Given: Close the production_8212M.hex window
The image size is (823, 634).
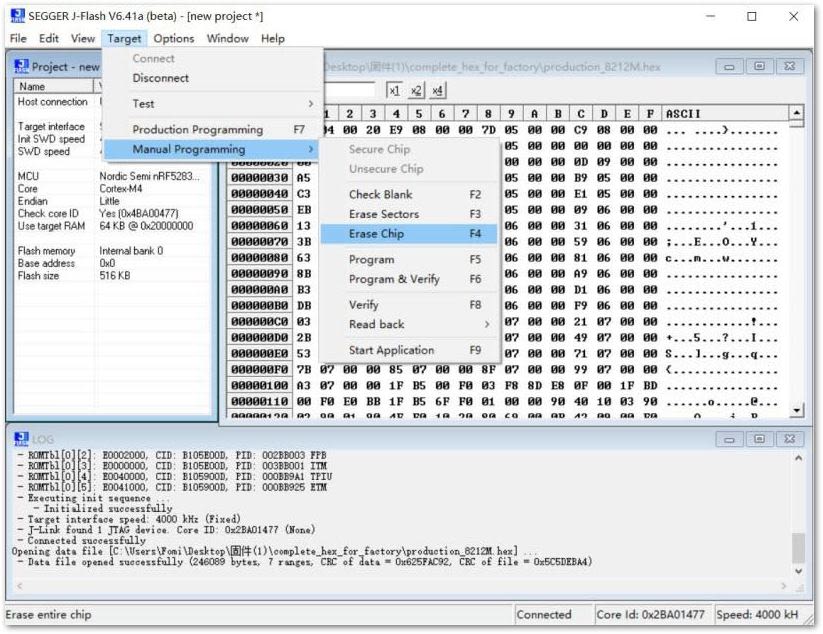Looking at the screenshot, I should pos(789,67).
